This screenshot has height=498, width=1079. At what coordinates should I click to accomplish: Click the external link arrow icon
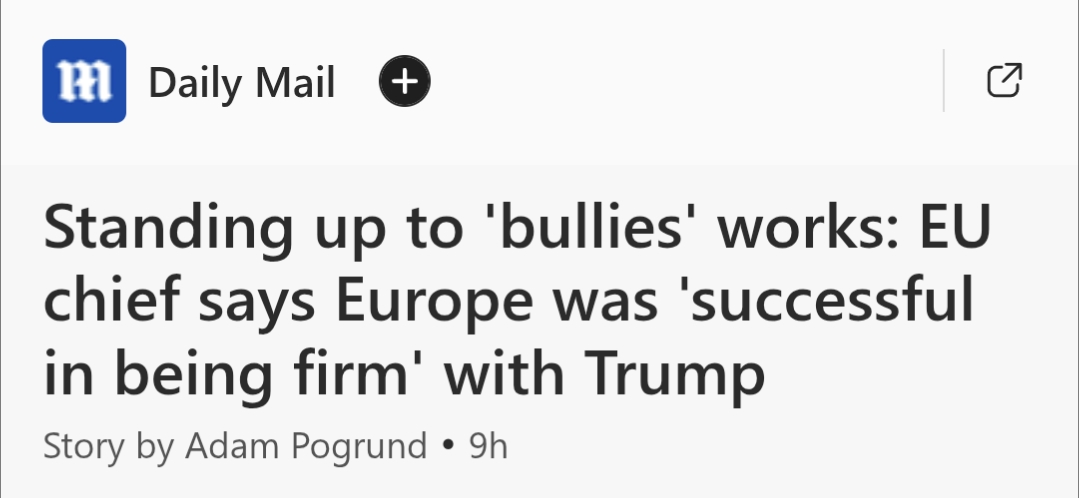pos(1004,81)
